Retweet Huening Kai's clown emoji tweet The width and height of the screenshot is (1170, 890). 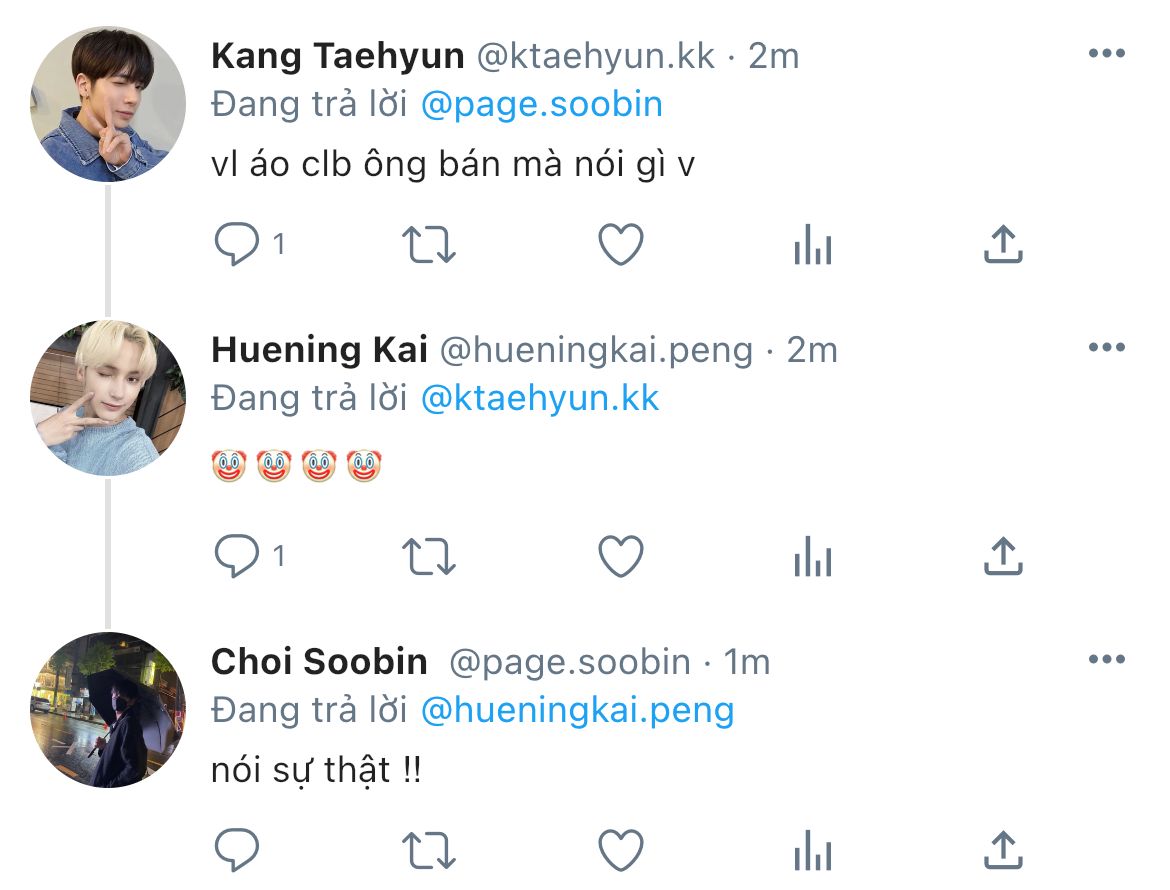tap(428, 557)
